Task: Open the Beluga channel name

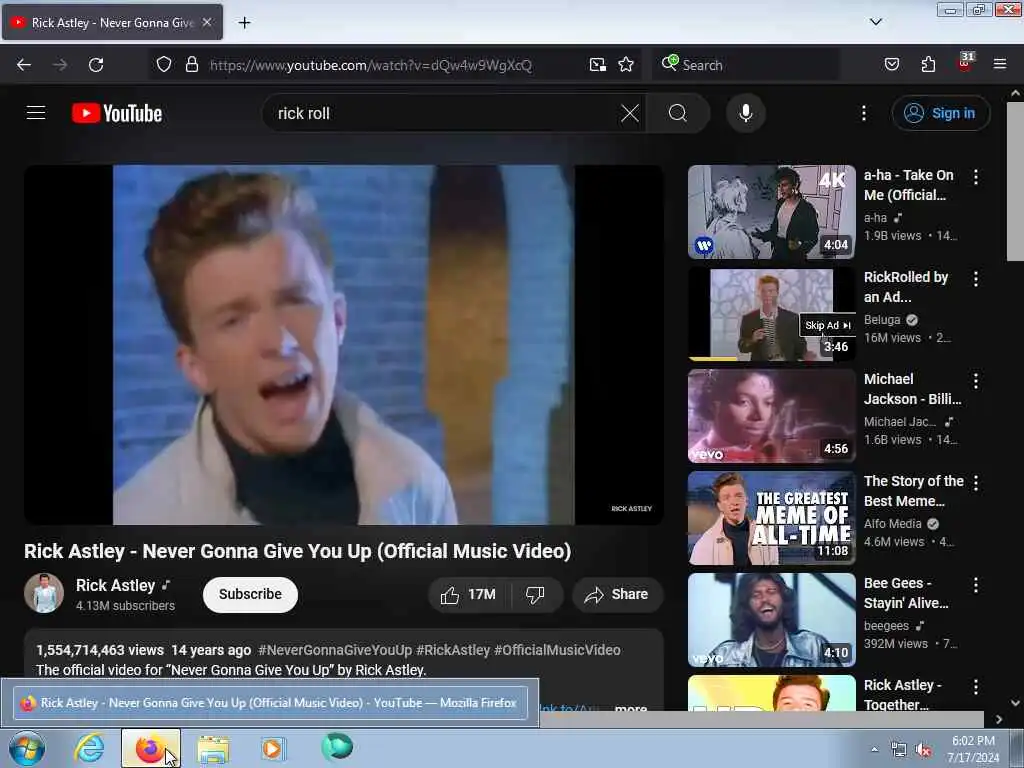Action: coord(882,319)
